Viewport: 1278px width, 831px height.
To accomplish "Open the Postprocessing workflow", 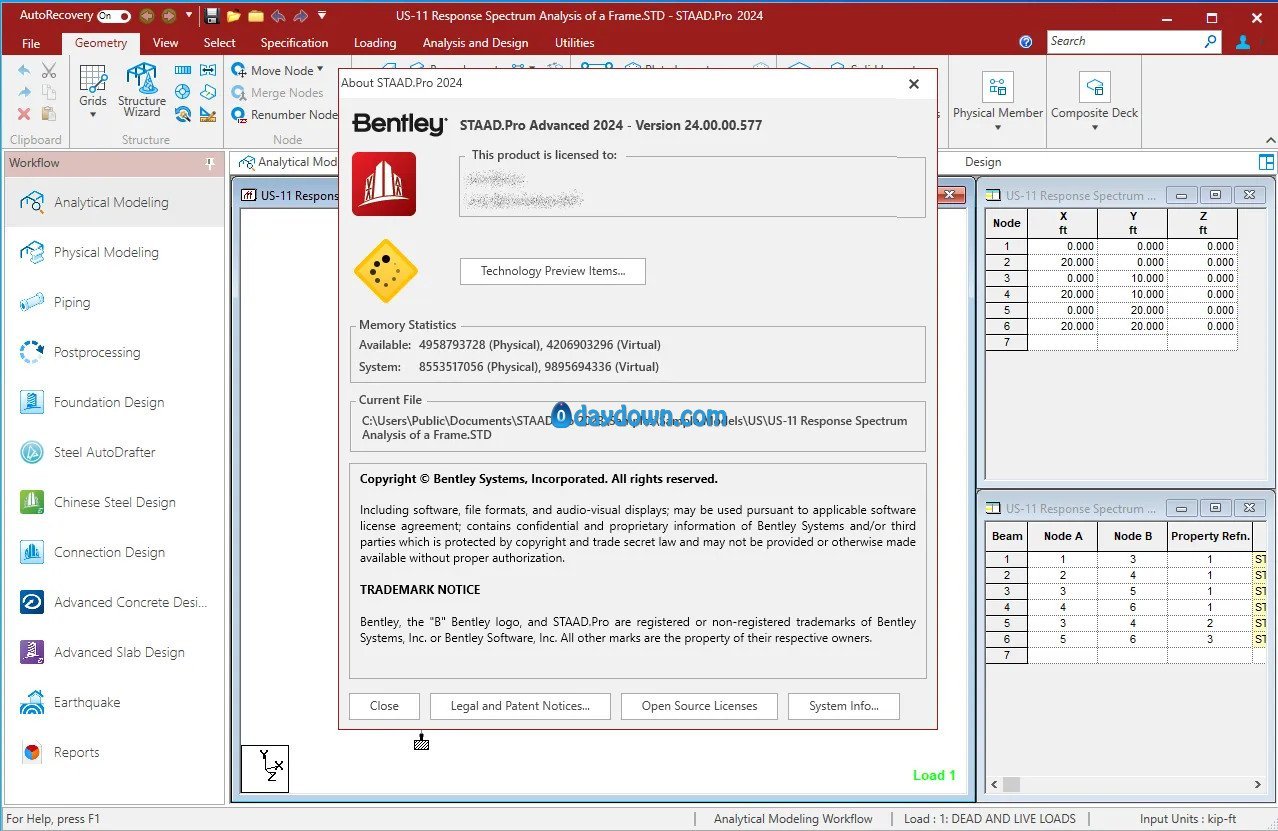I will [96, 352].
